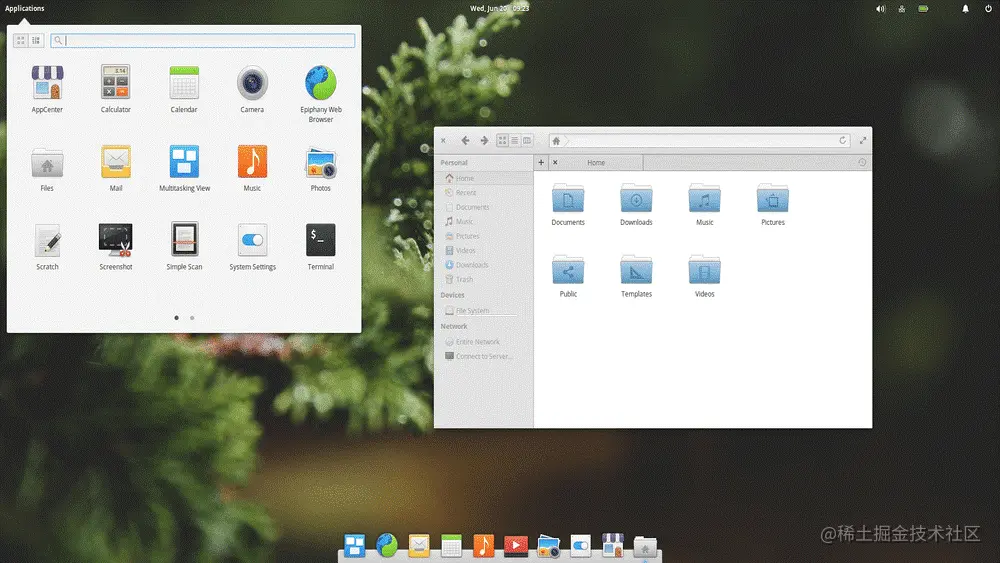Select the Home tab in Files
Viewport: 1000px width, 563px height.
pyautogui.click(x=596, y=163)
